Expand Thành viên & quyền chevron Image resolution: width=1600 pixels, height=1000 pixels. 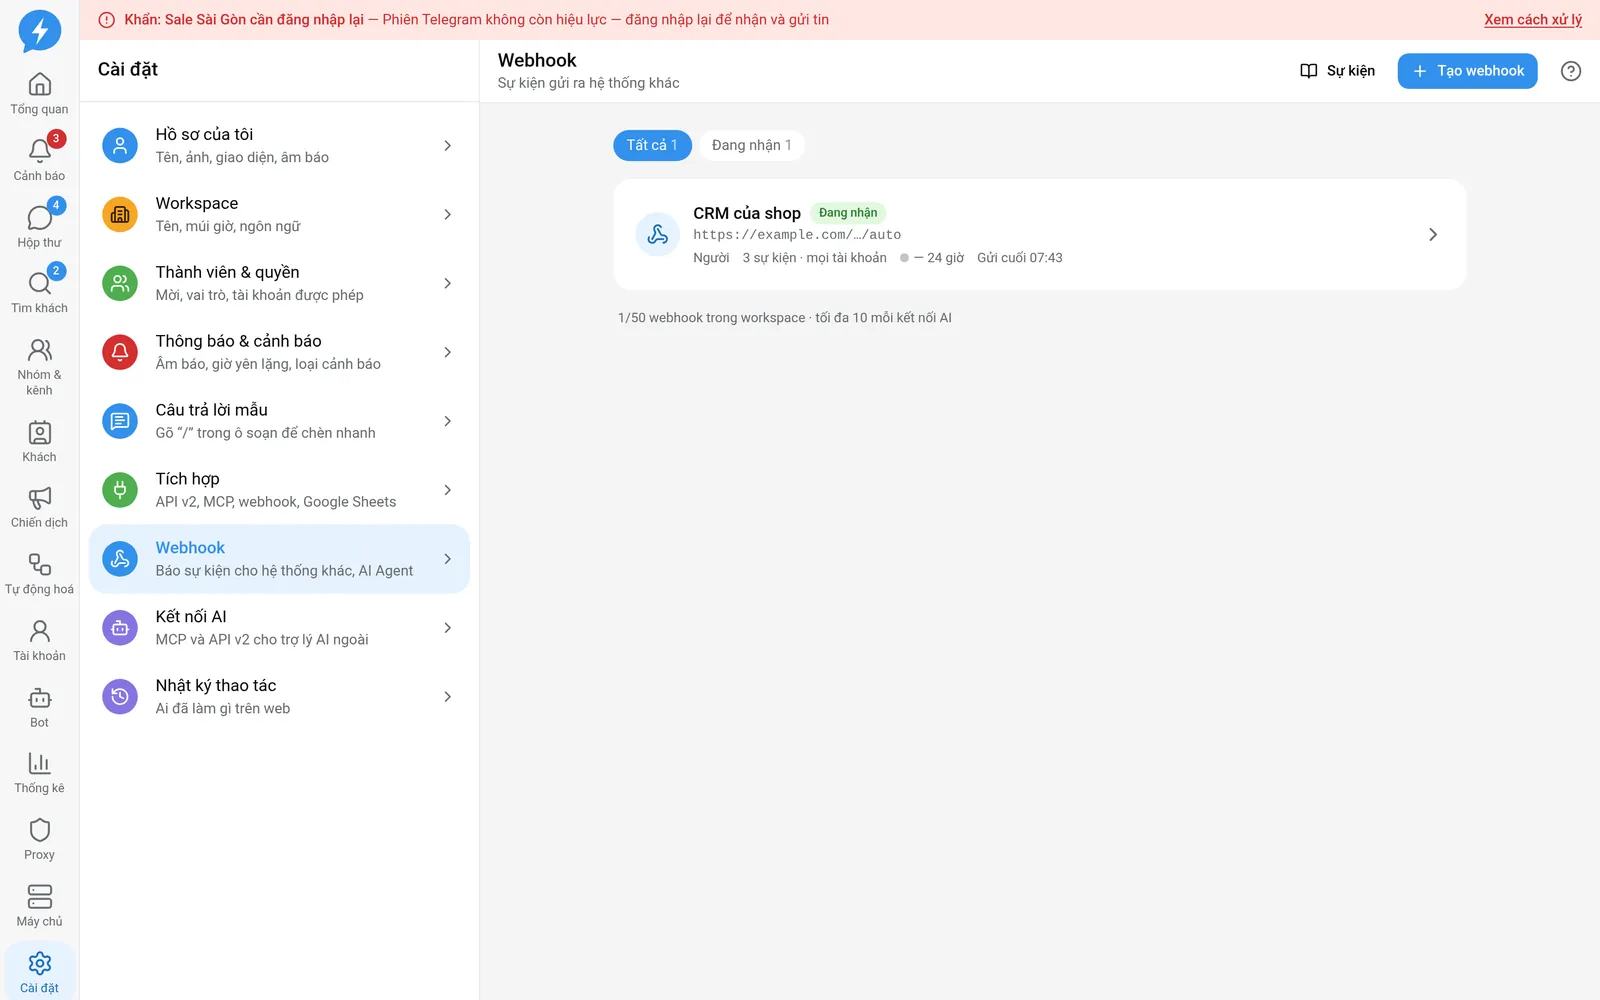(x=447, y=284)
